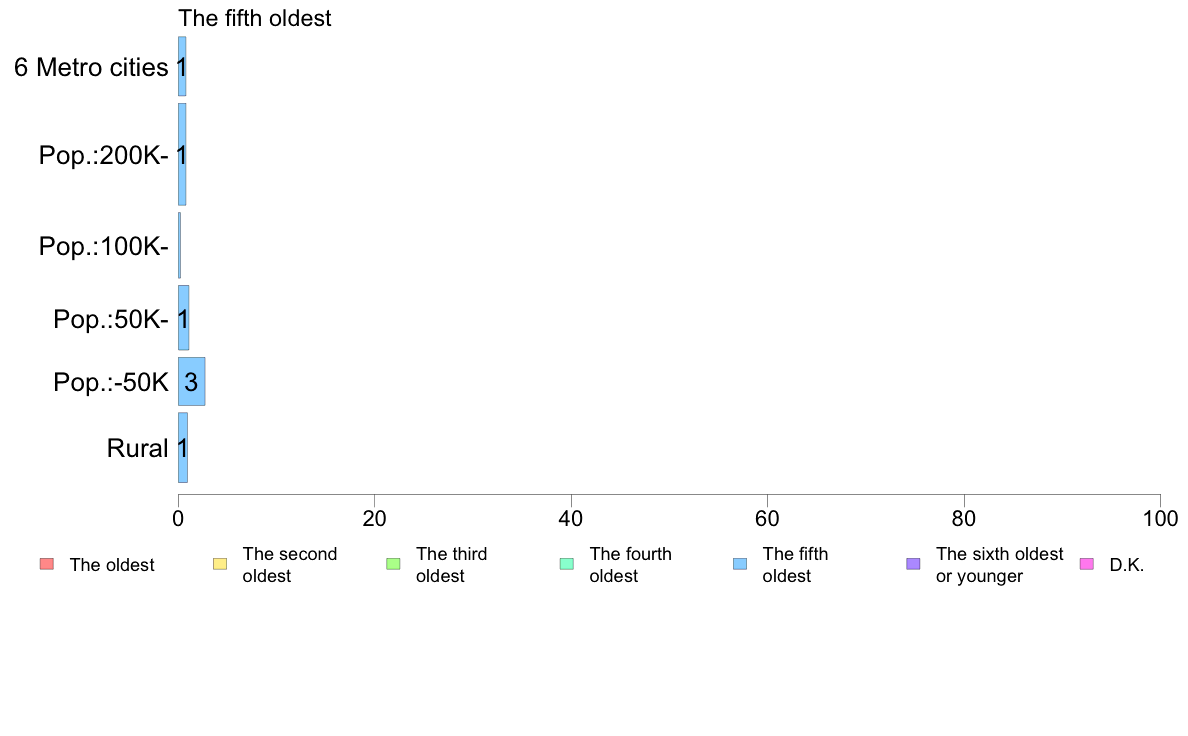Click the x-axis tick label 40
Viewport: 1188px width, 736px height.
(x=571, y=518)
